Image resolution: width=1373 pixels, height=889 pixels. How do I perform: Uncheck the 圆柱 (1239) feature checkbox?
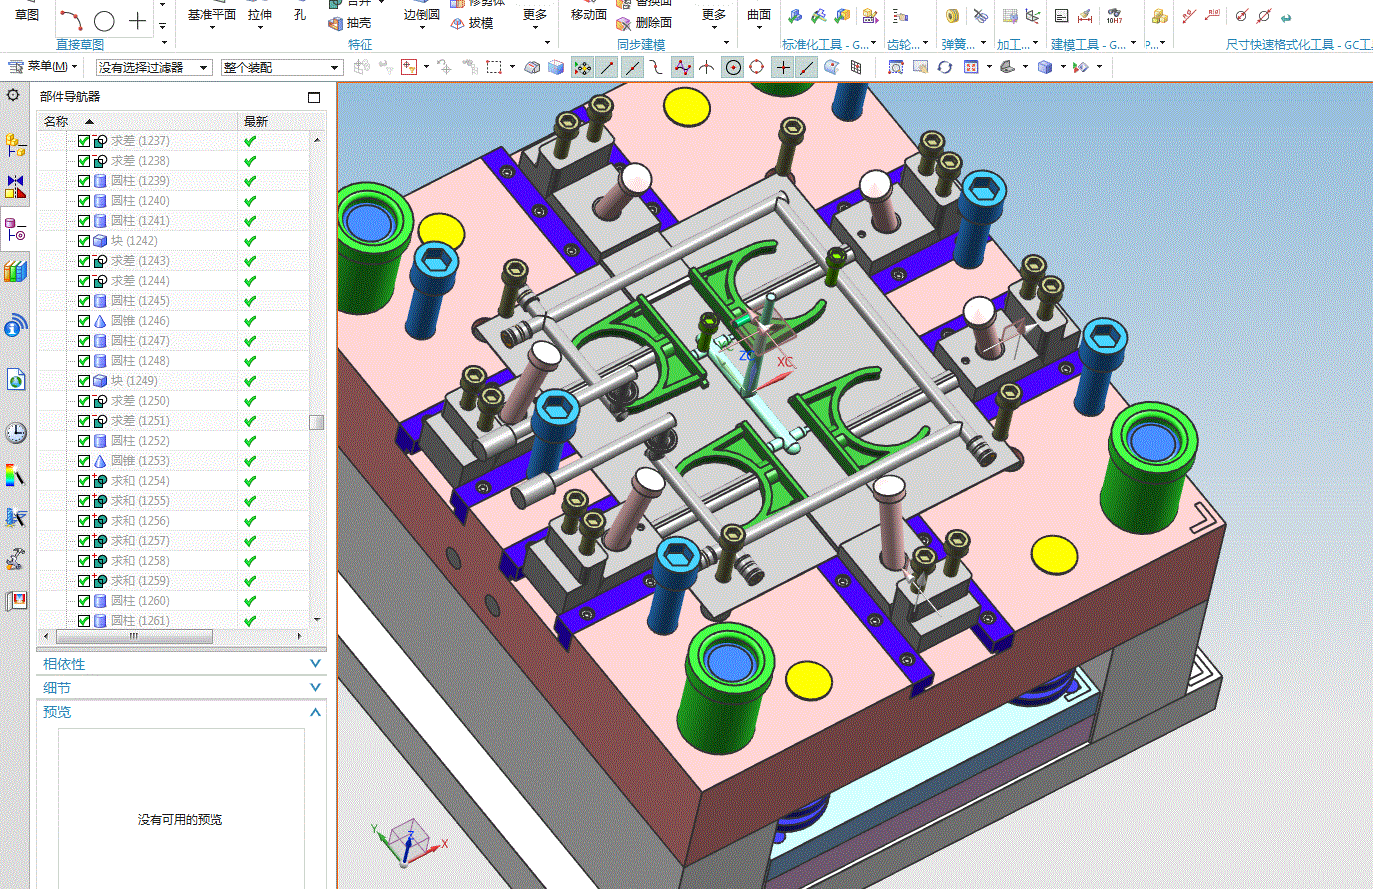(84, 181)
